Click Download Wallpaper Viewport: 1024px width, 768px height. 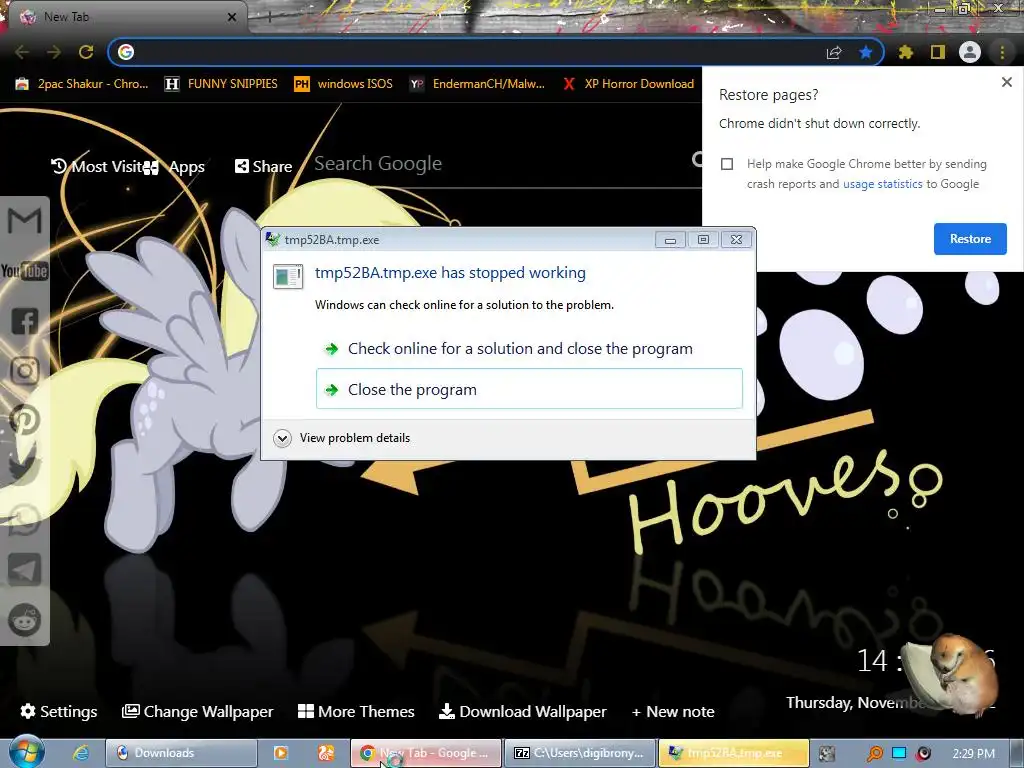(522, 711)
